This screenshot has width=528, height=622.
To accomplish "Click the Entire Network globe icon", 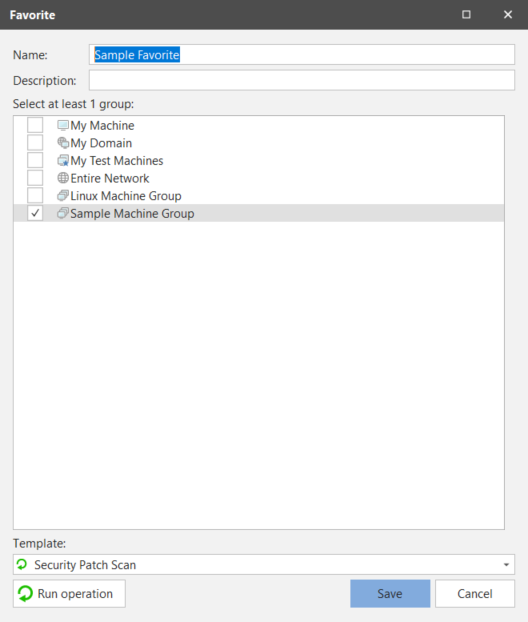I will [63, 178].
